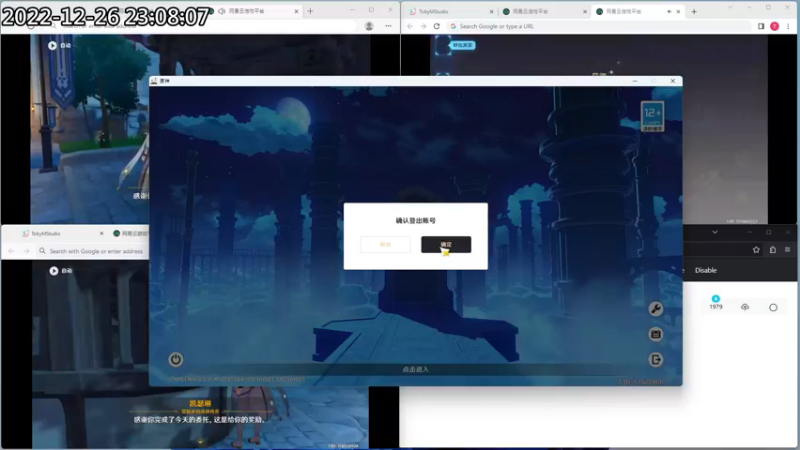Viewport: 800px width, 450px height.
Task: Click the cloud upload icon beside 1979
Action: pos(745,307)
